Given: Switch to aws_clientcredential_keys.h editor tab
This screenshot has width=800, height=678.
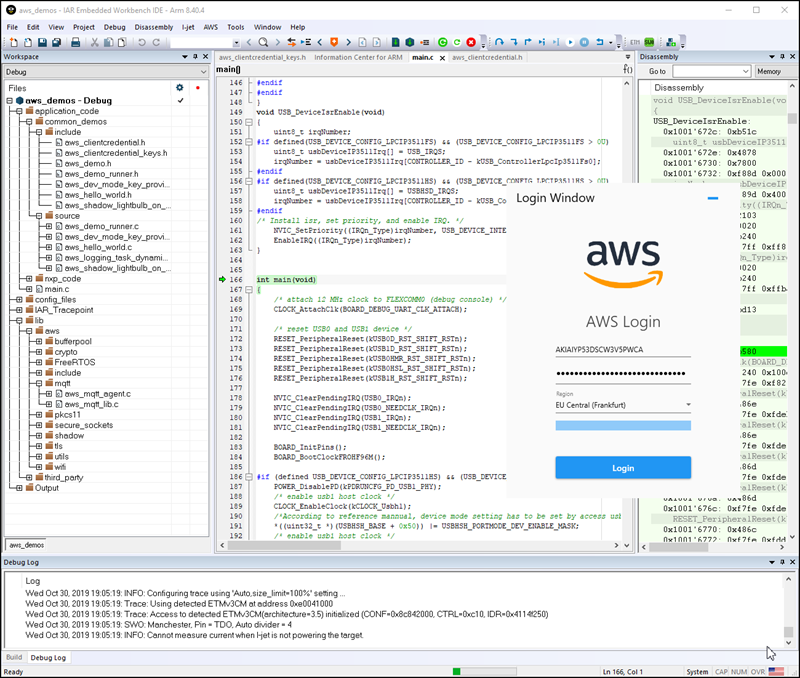Looking at the screenshot, I should 262,58.
